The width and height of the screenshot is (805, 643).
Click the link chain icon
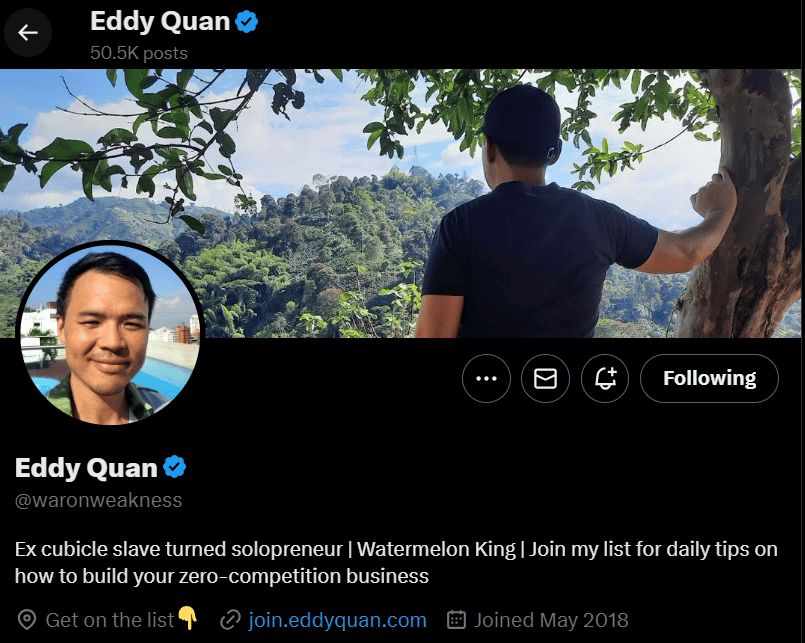click(230, 620)
